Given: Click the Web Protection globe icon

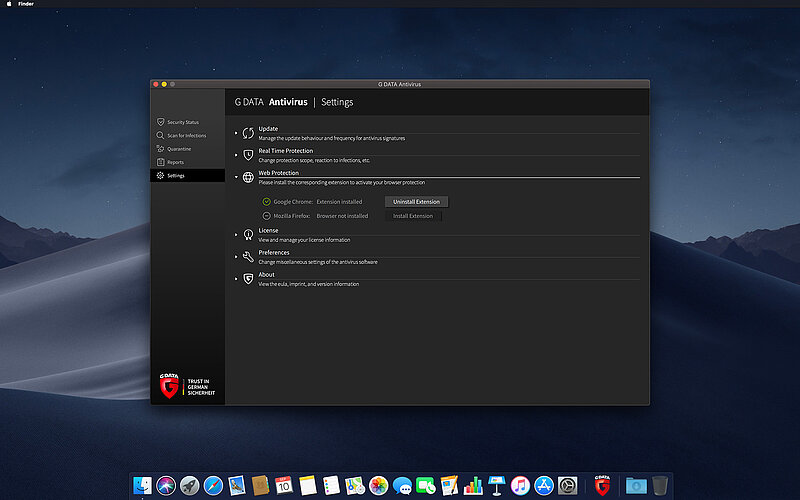Looking at the screenshot, I should [x=248, y=177].
